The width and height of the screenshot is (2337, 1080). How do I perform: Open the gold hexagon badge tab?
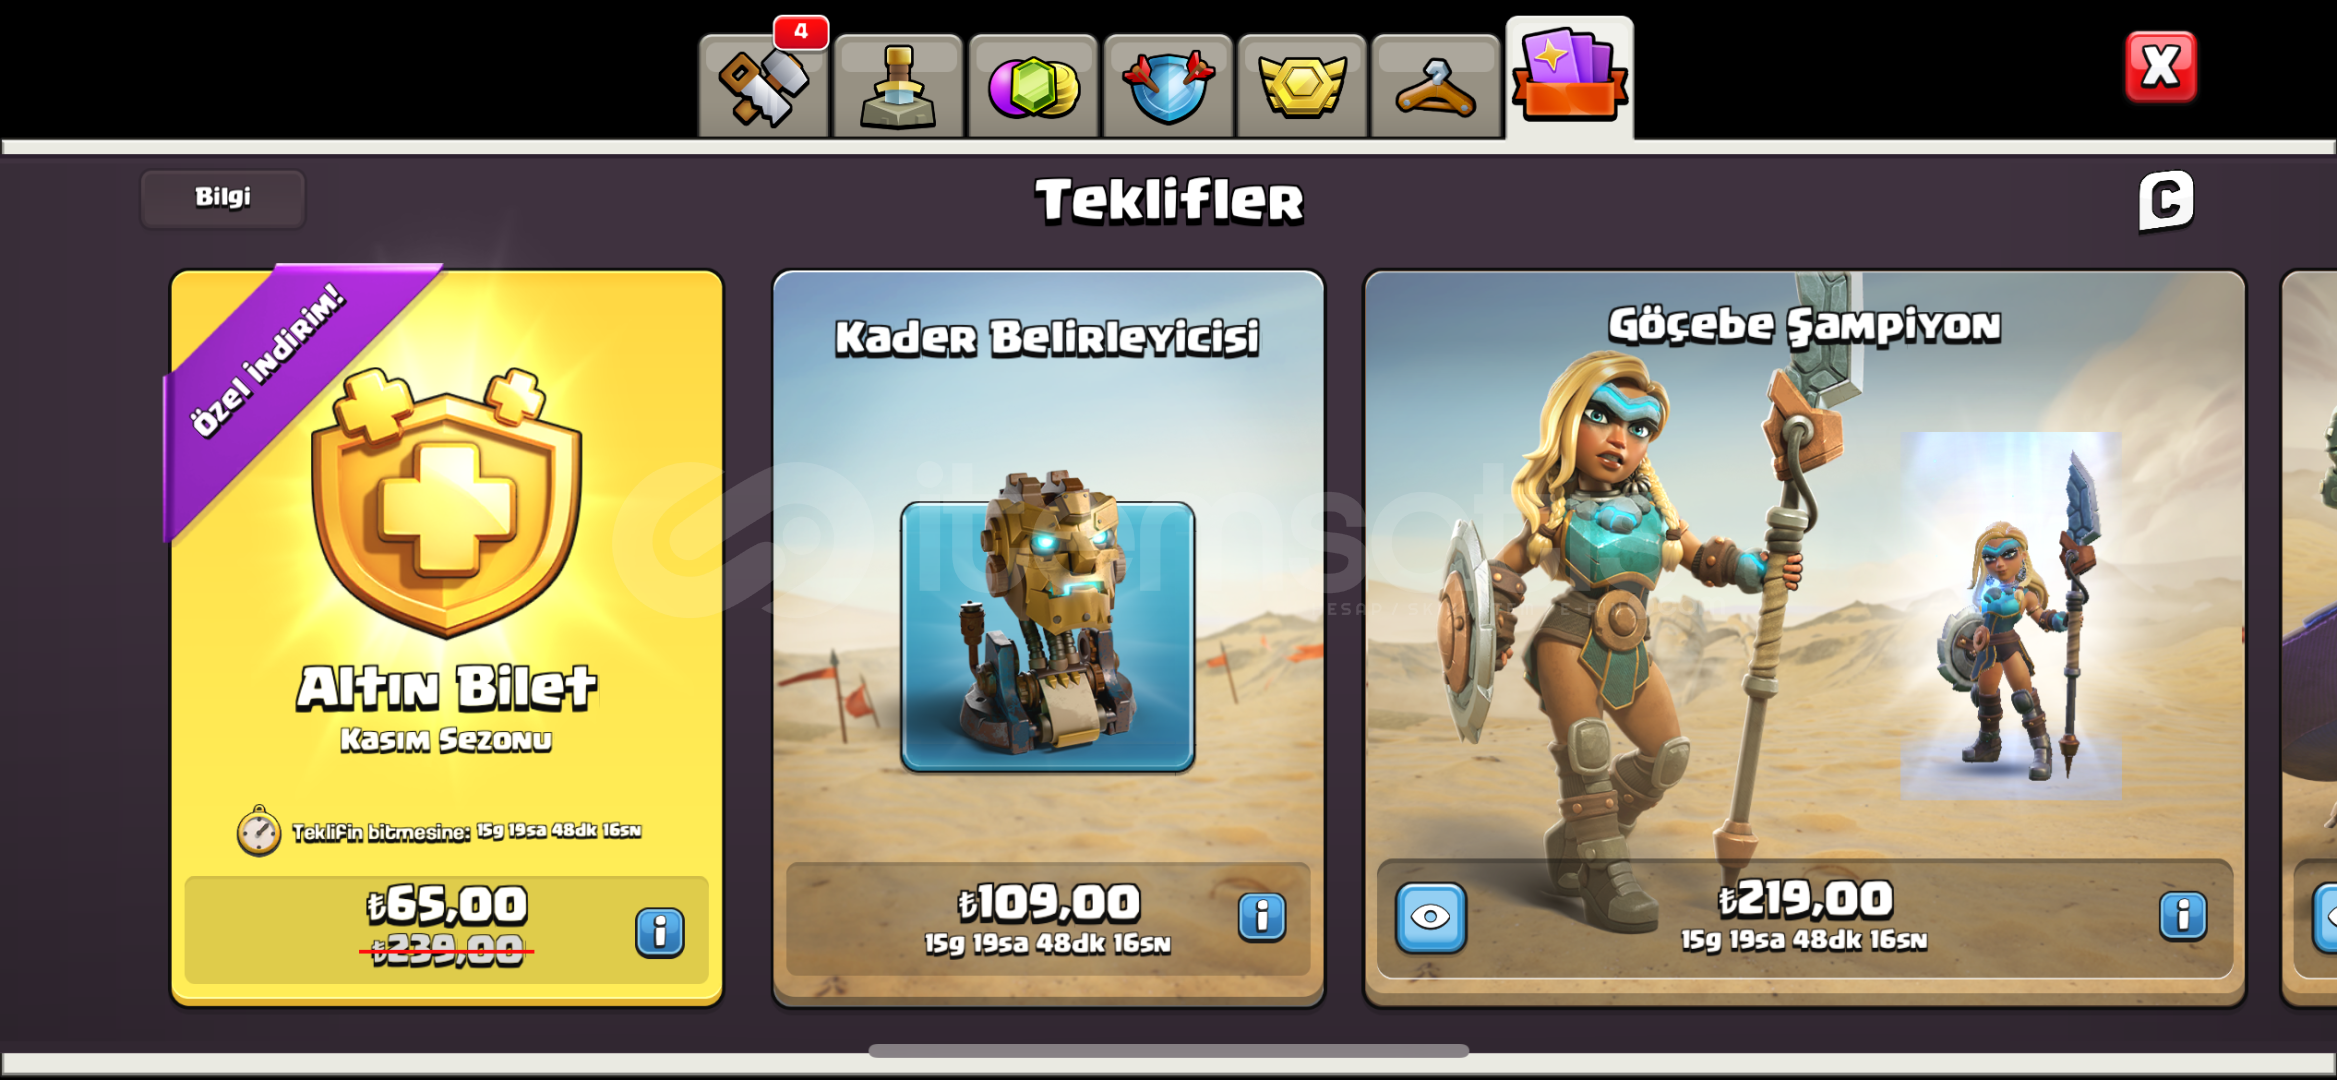[1302, 86]
